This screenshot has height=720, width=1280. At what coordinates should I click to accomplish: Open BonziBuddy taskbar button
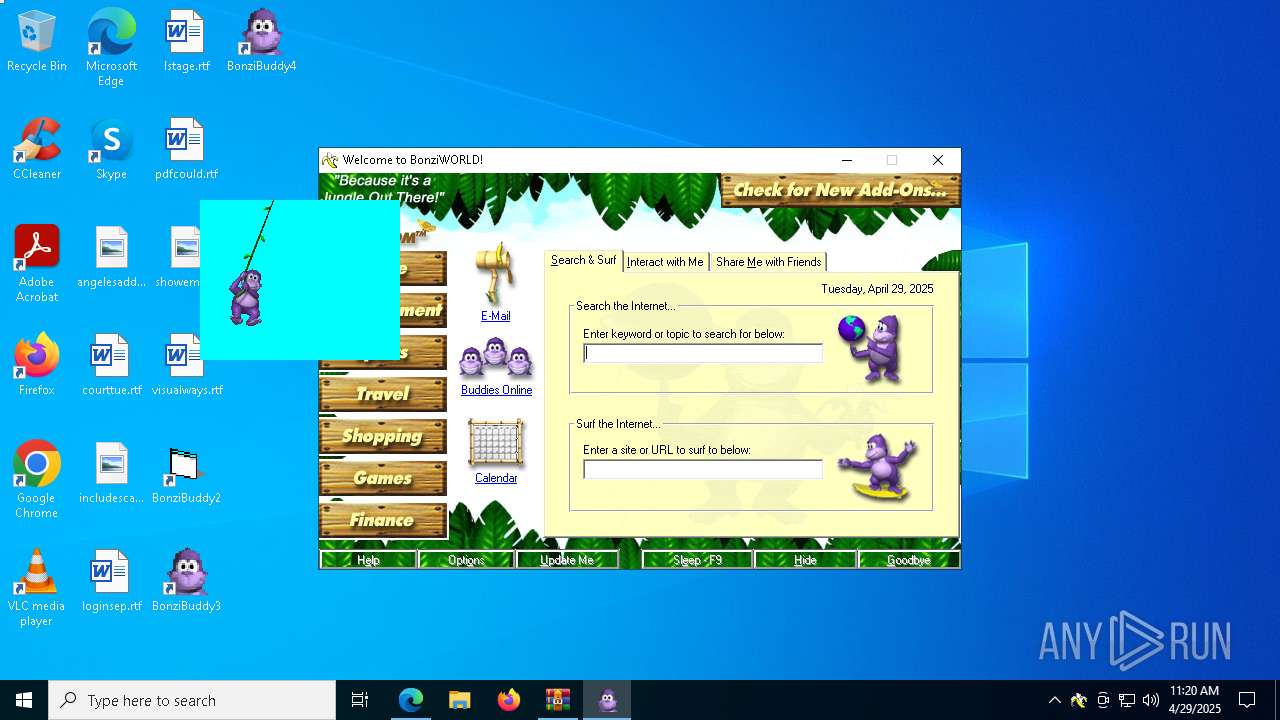click(607, 700)
